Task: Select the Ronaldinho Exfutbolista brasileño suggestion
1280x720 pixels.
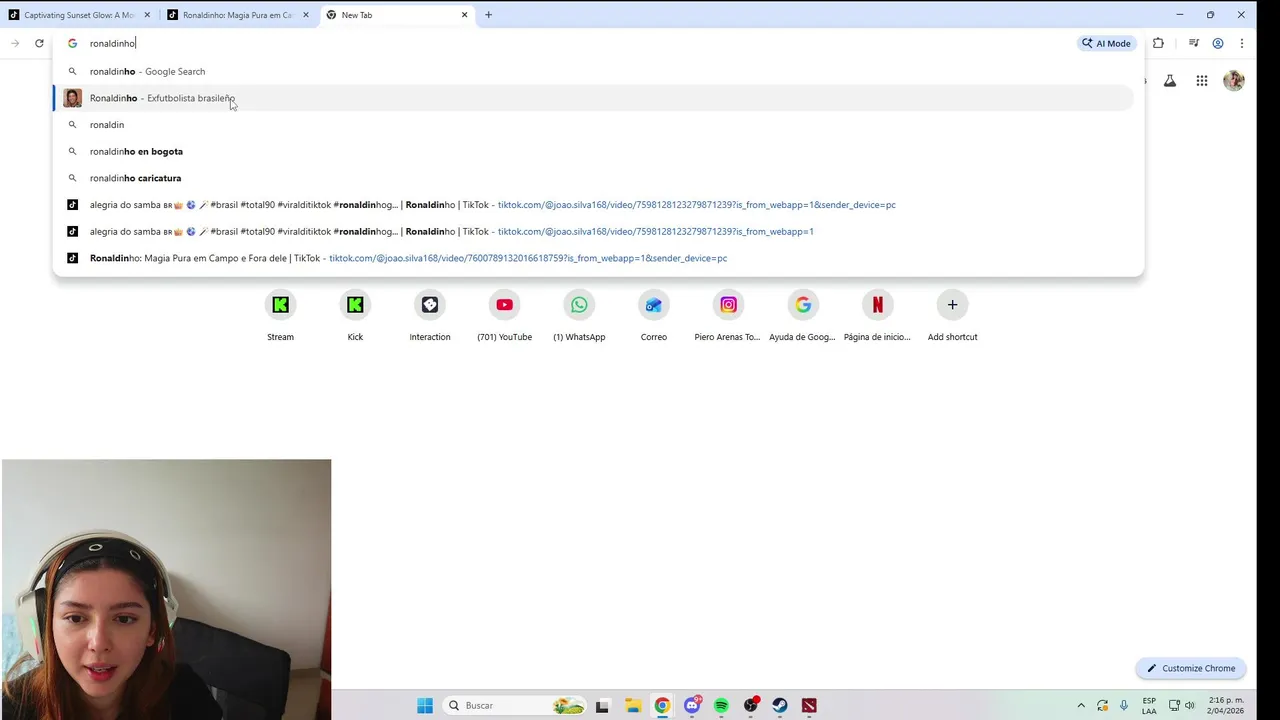Action: pyautogui.click(x=593, y=98)
